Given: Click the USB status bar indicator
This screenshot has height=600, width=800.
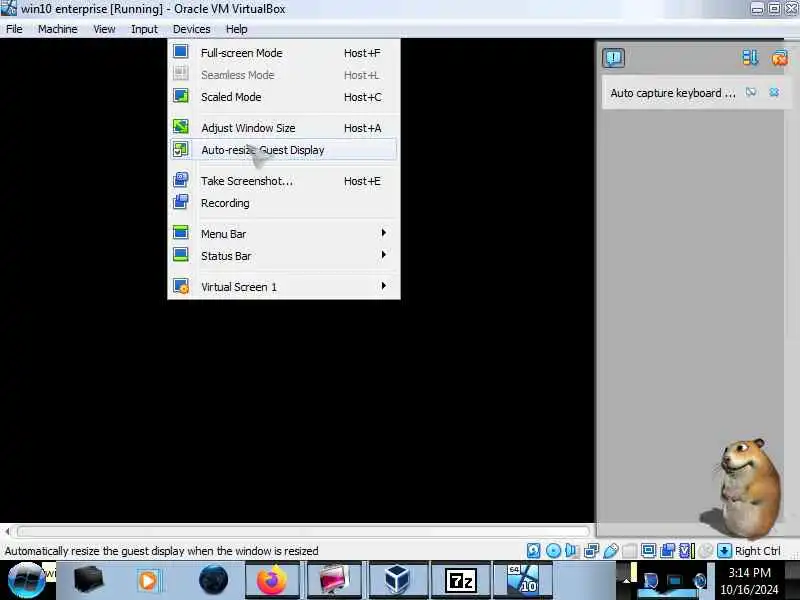Looking at the screenshot, I should (x=611, y=551).
